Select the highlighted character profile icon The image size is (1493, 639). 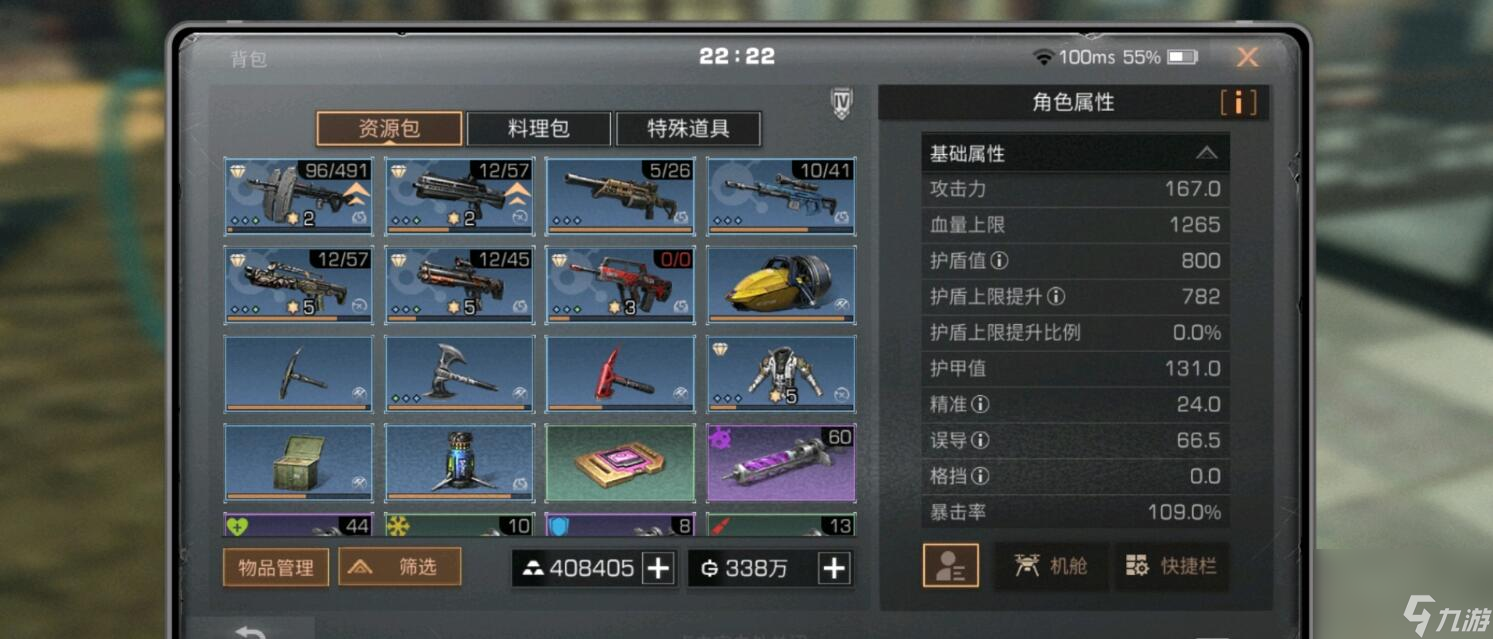[950, 566]
